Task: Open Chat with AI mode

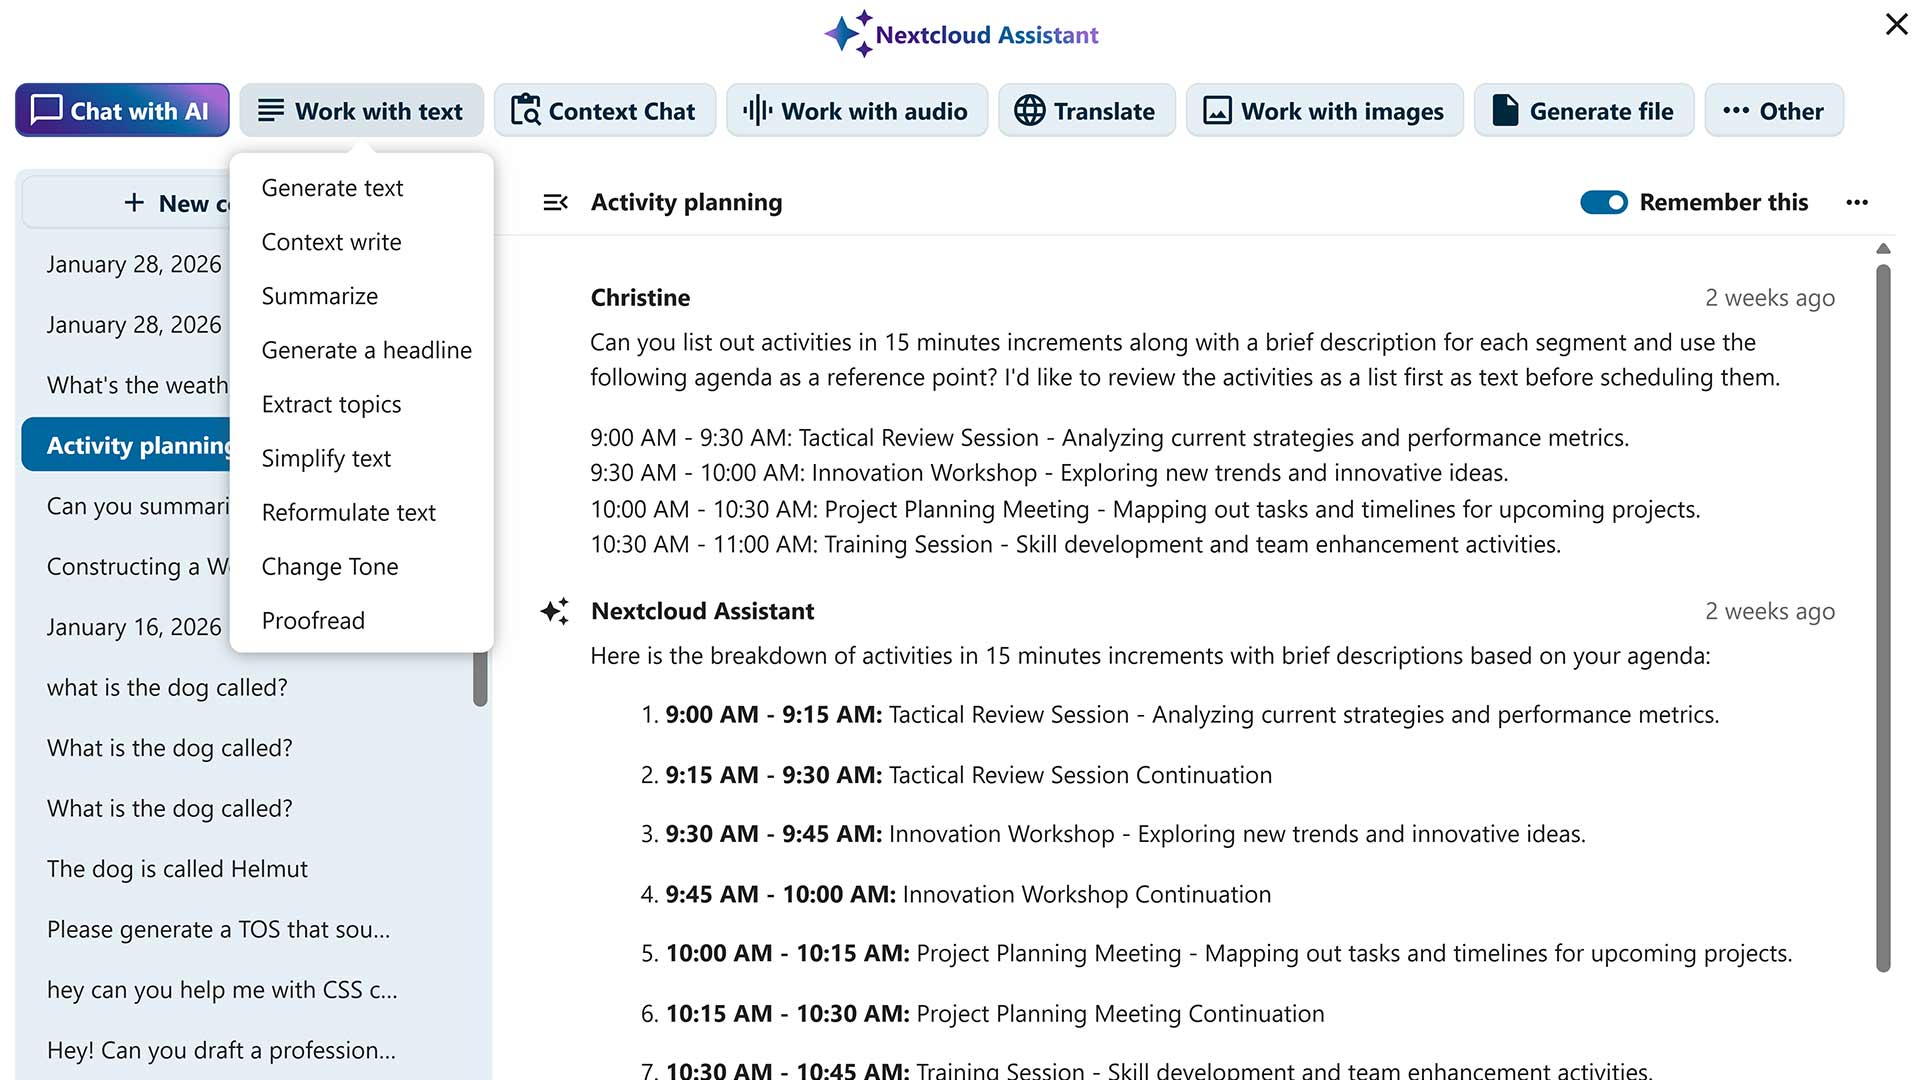Action: click(x=121, y=110)
